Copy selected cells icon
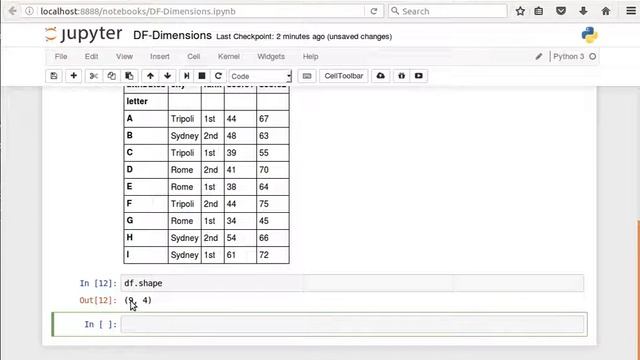Viewport: 640px width, 360px height. coord(111,76)
